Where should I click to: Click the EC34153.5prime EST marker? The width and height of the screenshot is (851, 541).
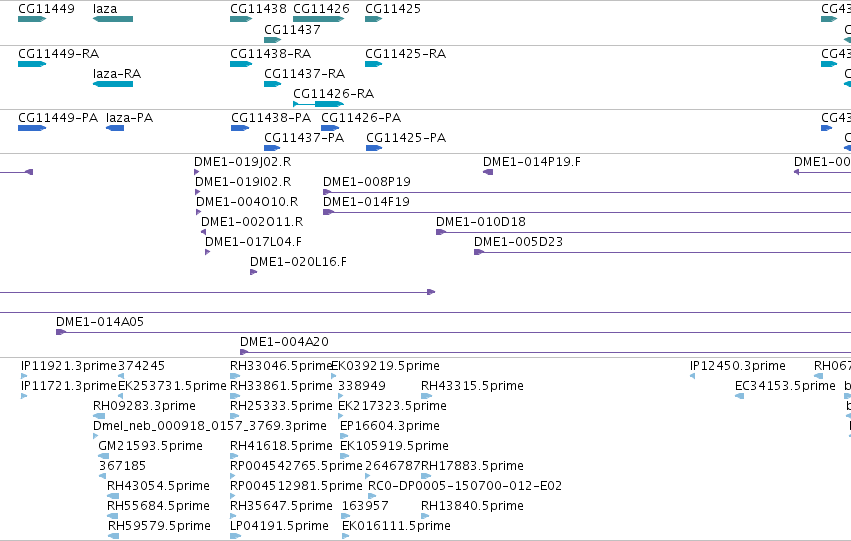tap(739, 396)
